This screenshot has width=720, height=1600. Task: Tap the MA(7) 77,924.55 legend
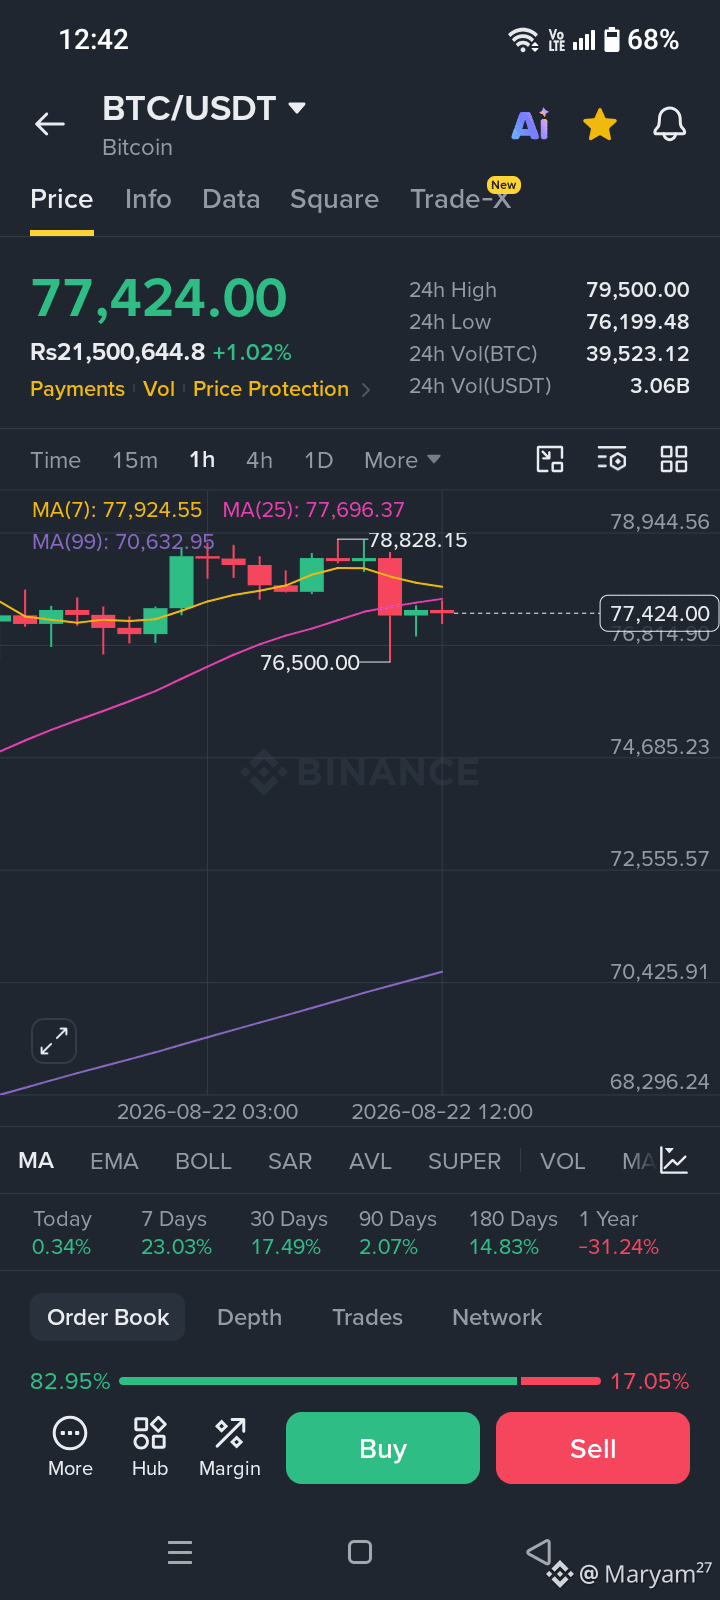point(117,510)
